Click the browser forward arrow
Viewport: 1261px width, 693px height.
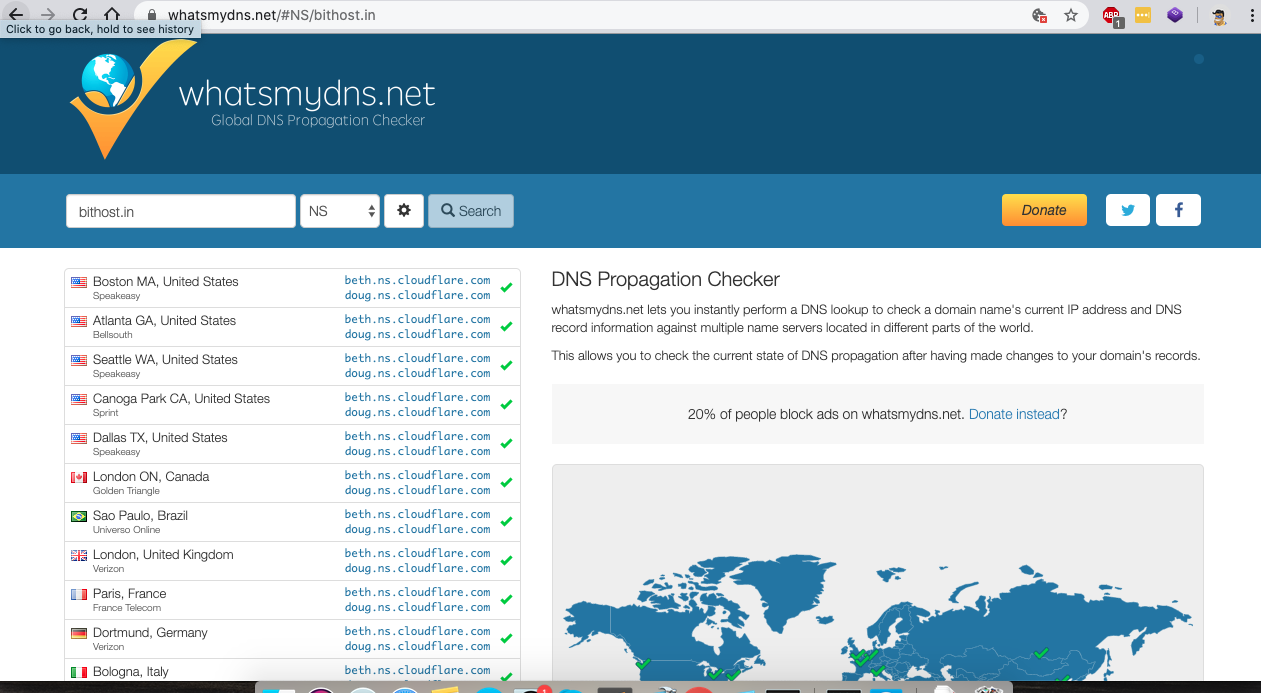[48, 15]
